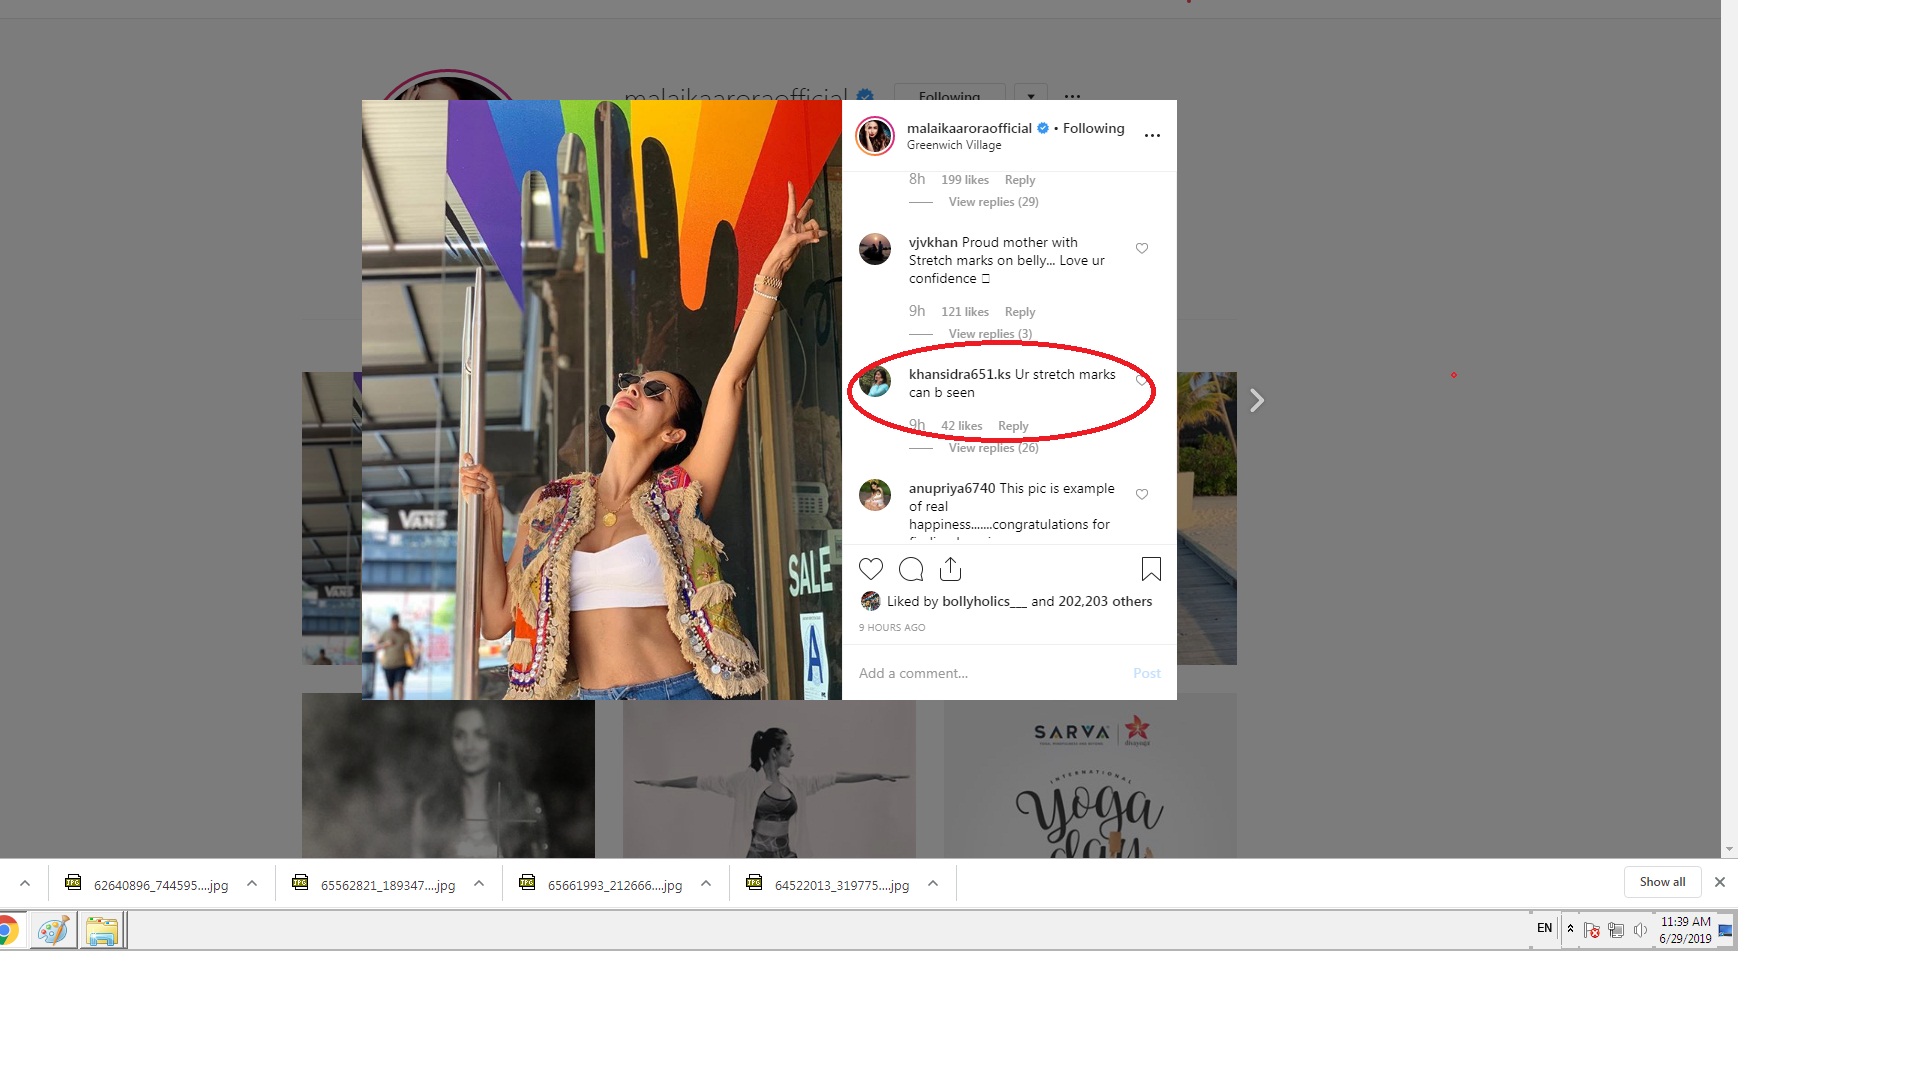This screenshot has width=1920, height=1080.
Task: Open the taskbar clock 11:39 AM
Action: coord(1685,930)
